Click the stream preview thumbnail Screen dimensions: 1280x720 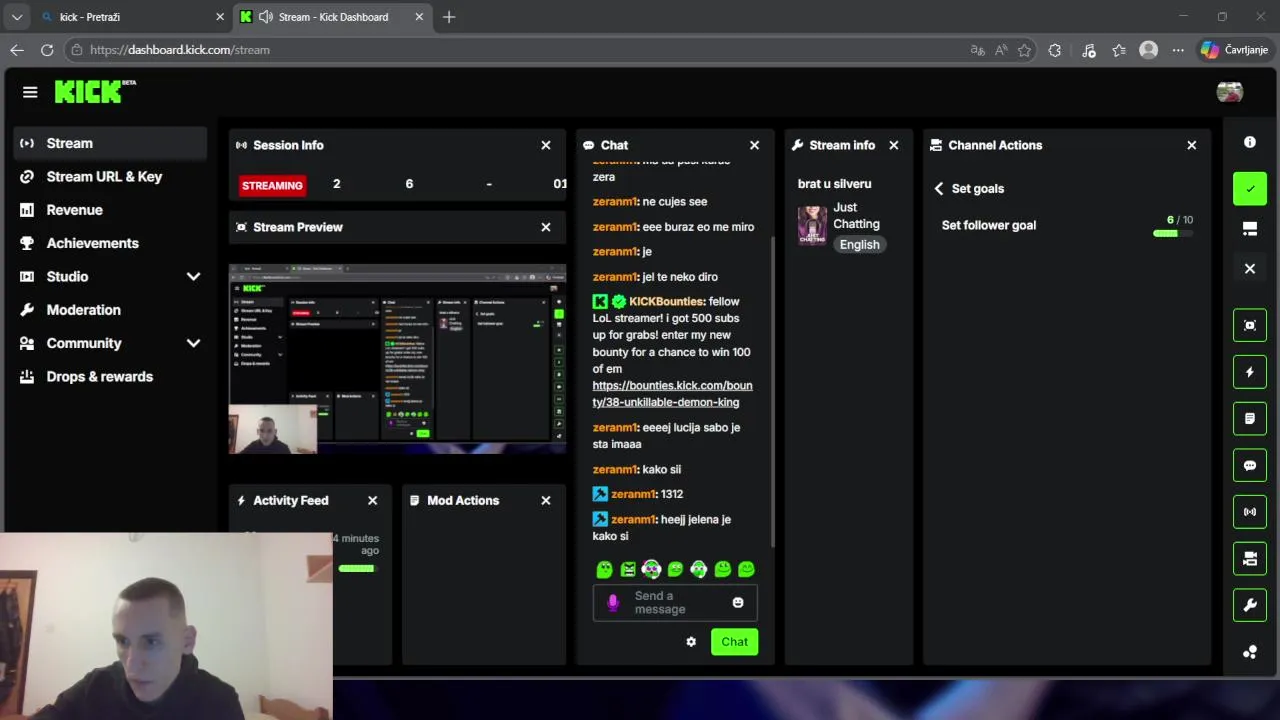pos(398,359)
